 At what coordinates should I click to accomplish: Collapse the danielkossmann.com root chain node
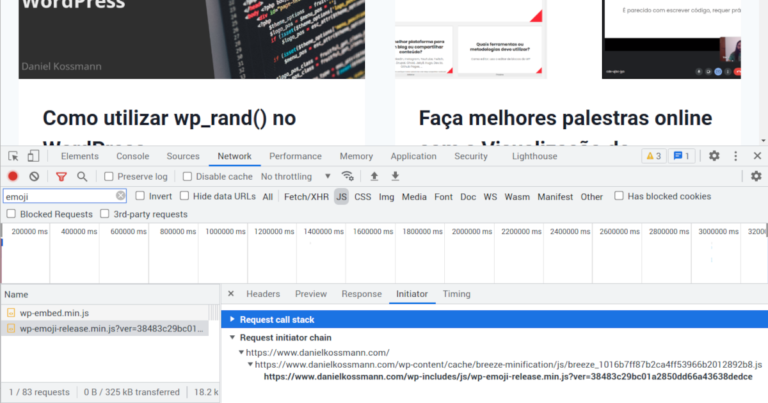241,353
